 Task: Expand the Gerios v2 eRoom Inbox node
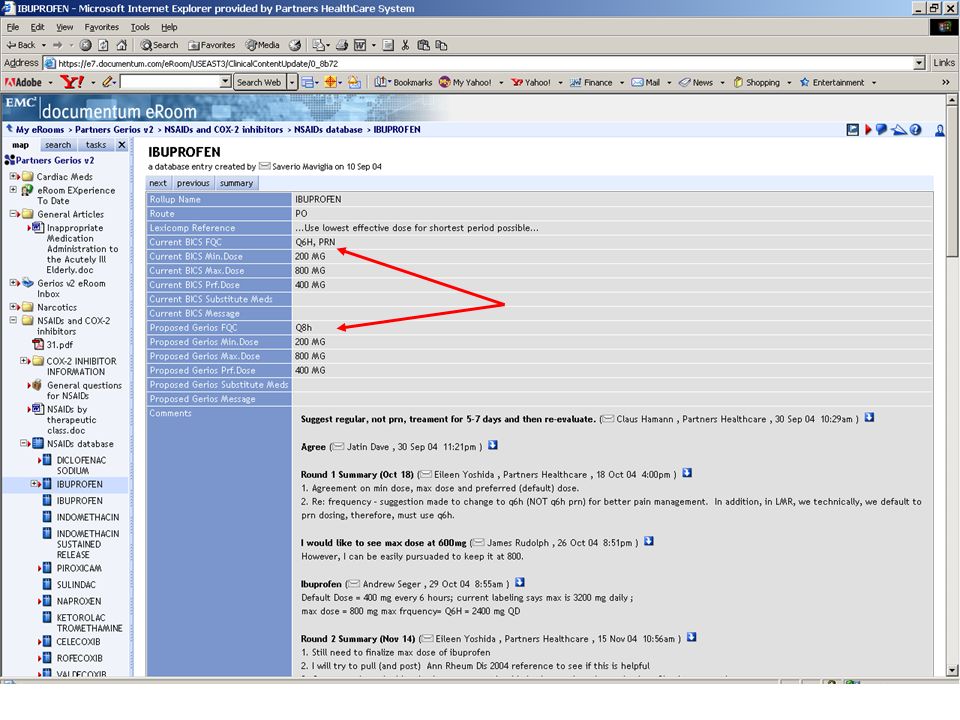pyautogui.click(x=13, y=283)
